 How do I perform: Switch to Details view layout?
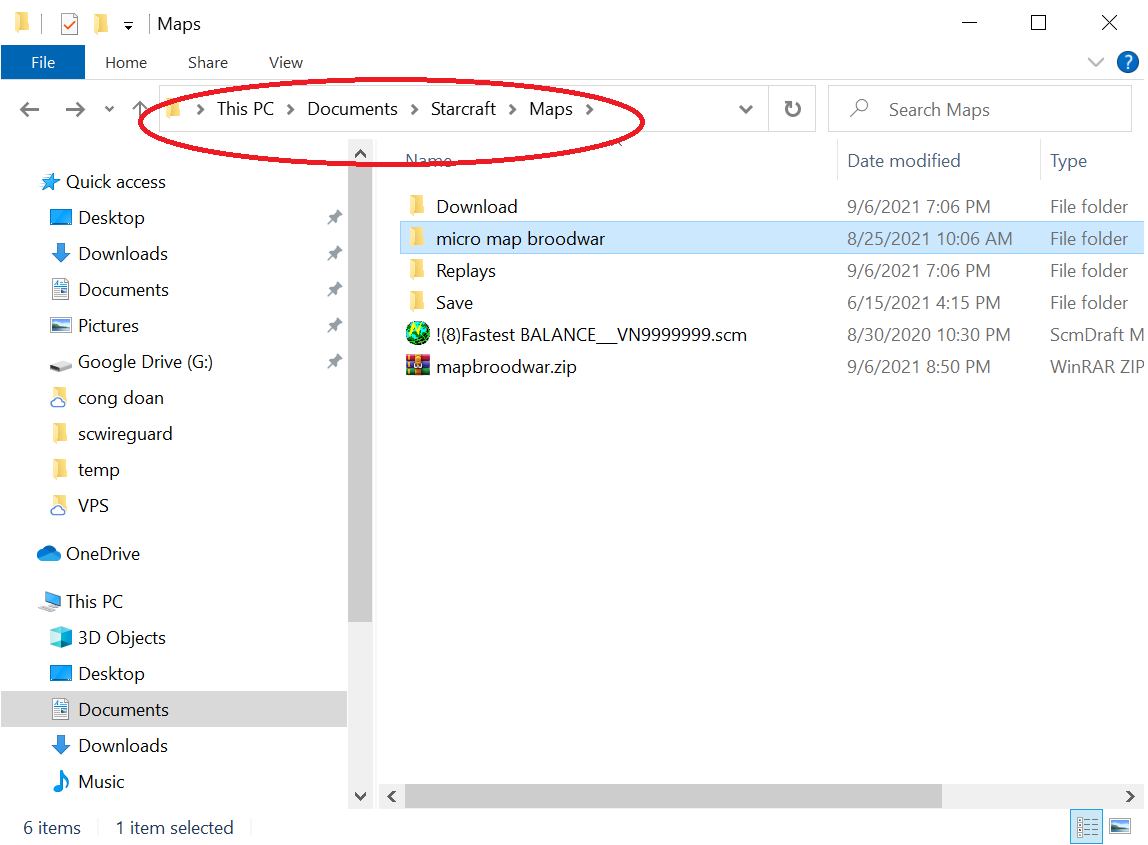[x=1086, y=827]
